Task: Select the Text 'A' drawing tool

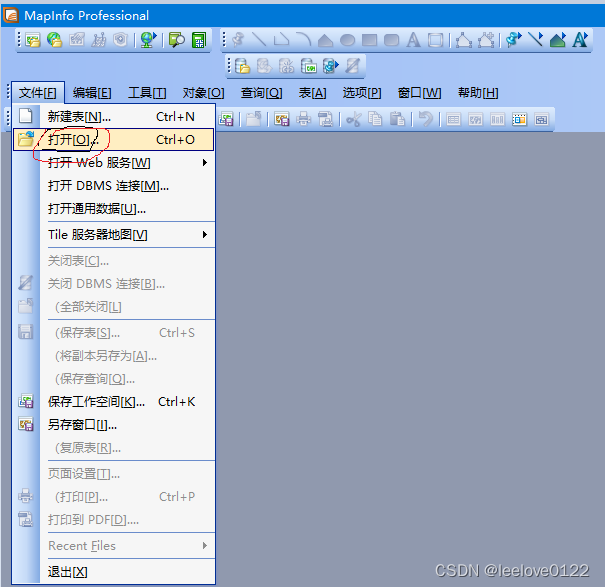Action: (x=413, y=40)
